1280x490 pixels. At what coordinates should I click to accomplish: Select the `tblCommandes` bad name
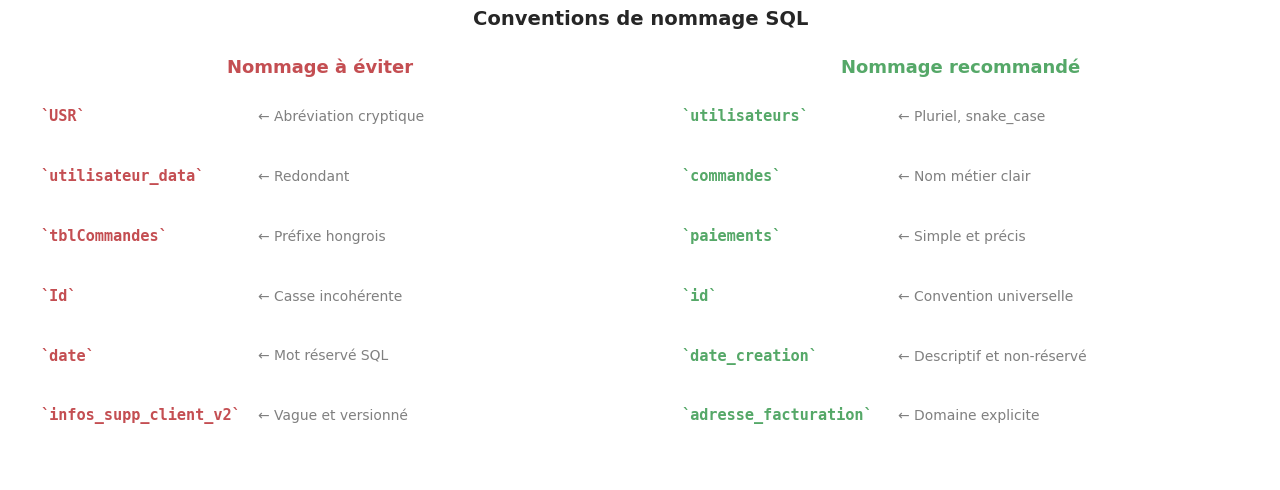[103, 237]
